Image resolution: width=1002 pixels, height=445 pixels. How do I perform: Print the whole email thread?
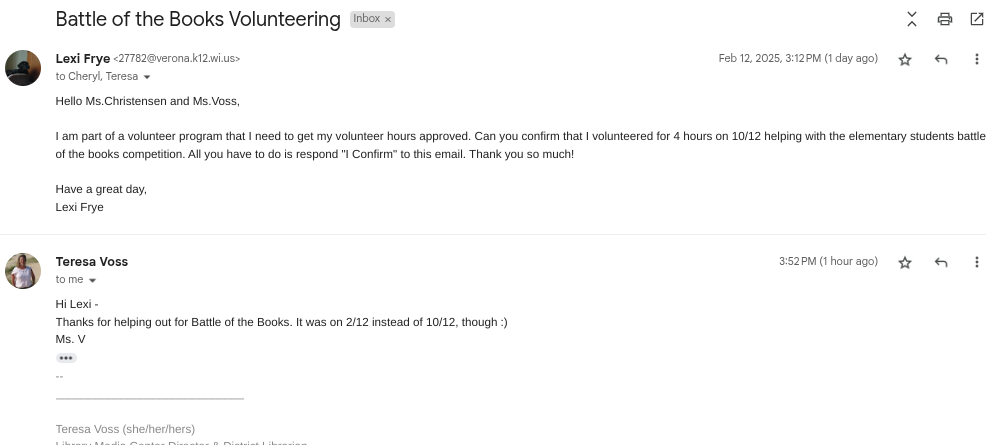pos(945,19)
